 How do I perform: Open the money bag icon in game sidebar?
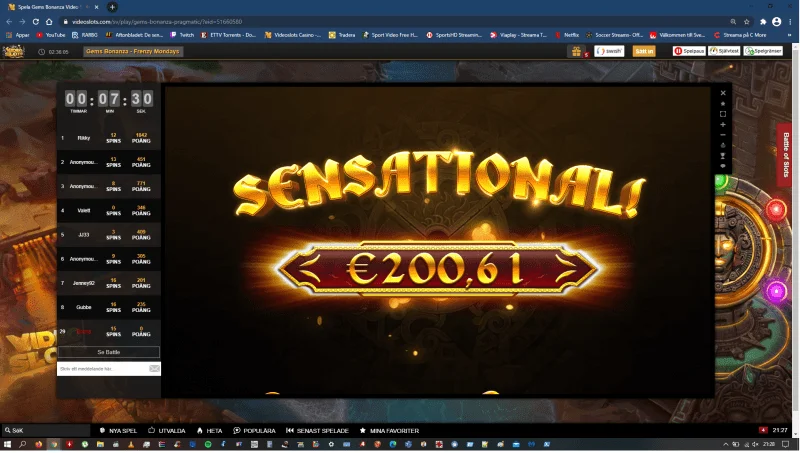click(x=723, y=145)
